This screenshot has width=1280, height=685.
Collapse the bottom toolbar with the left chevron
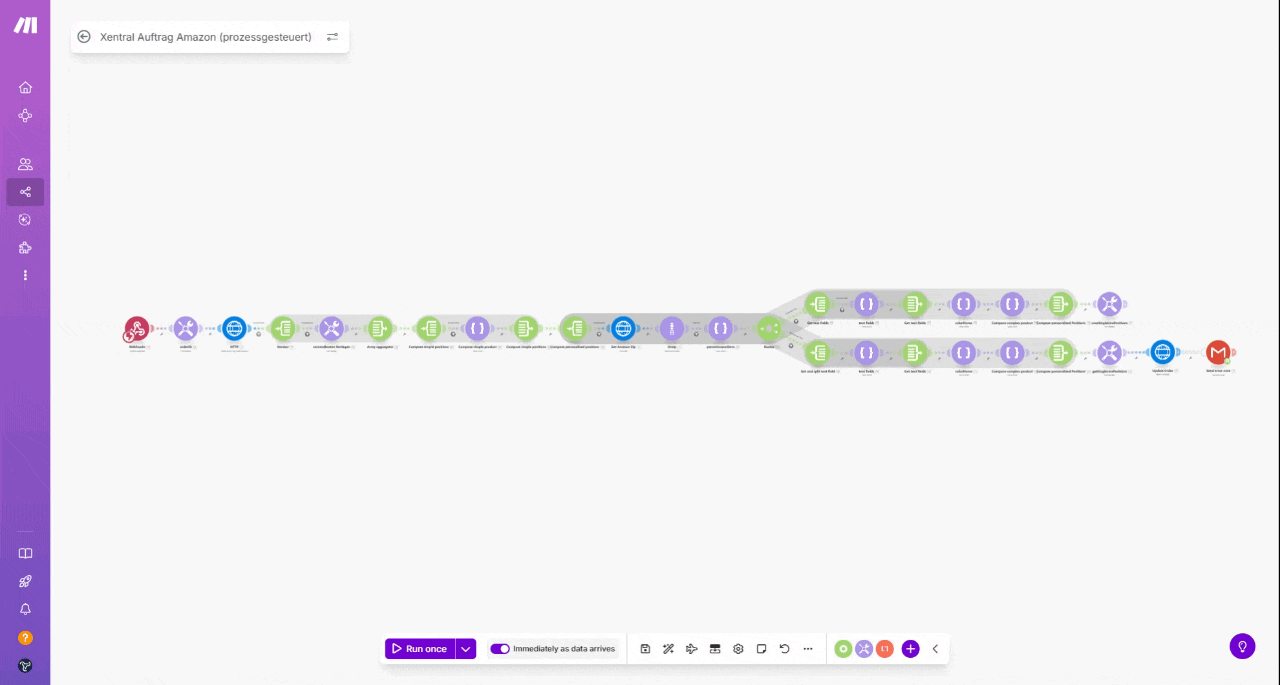point(935,648)
